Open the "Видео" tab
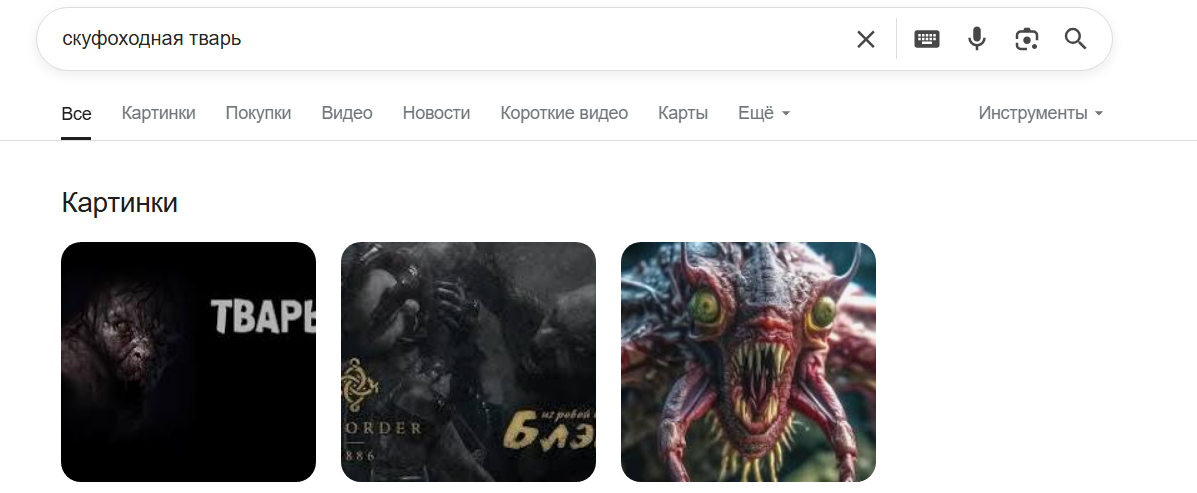1197x493 pixels. tap(347, 113)
